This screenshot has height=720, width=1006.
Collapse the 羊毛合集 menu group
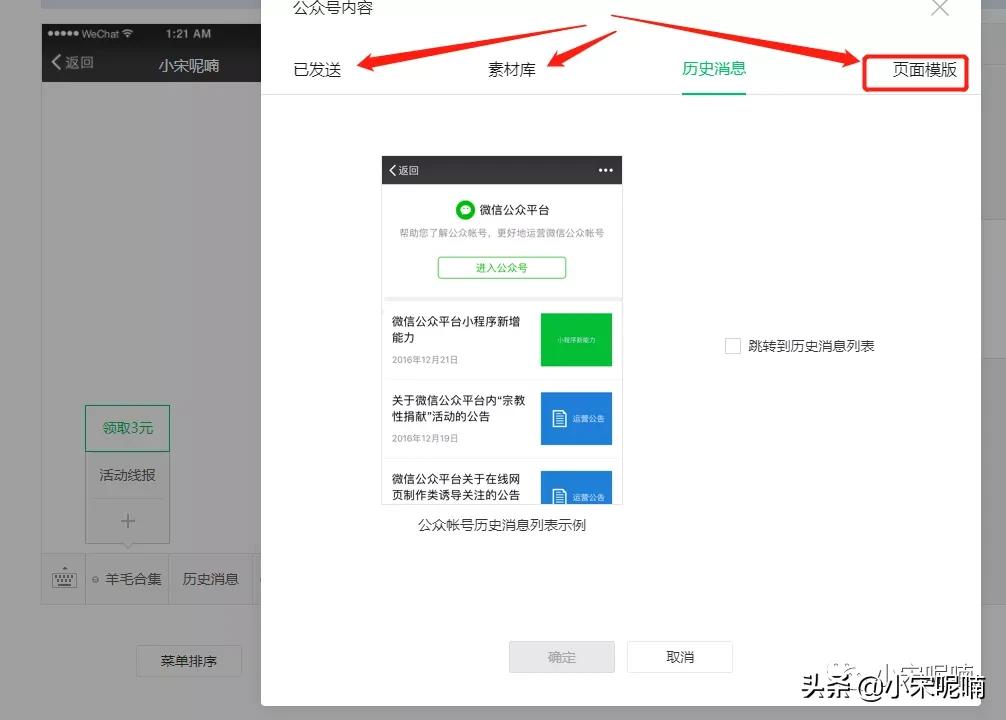pyautogui.click(x=127, y=579)
